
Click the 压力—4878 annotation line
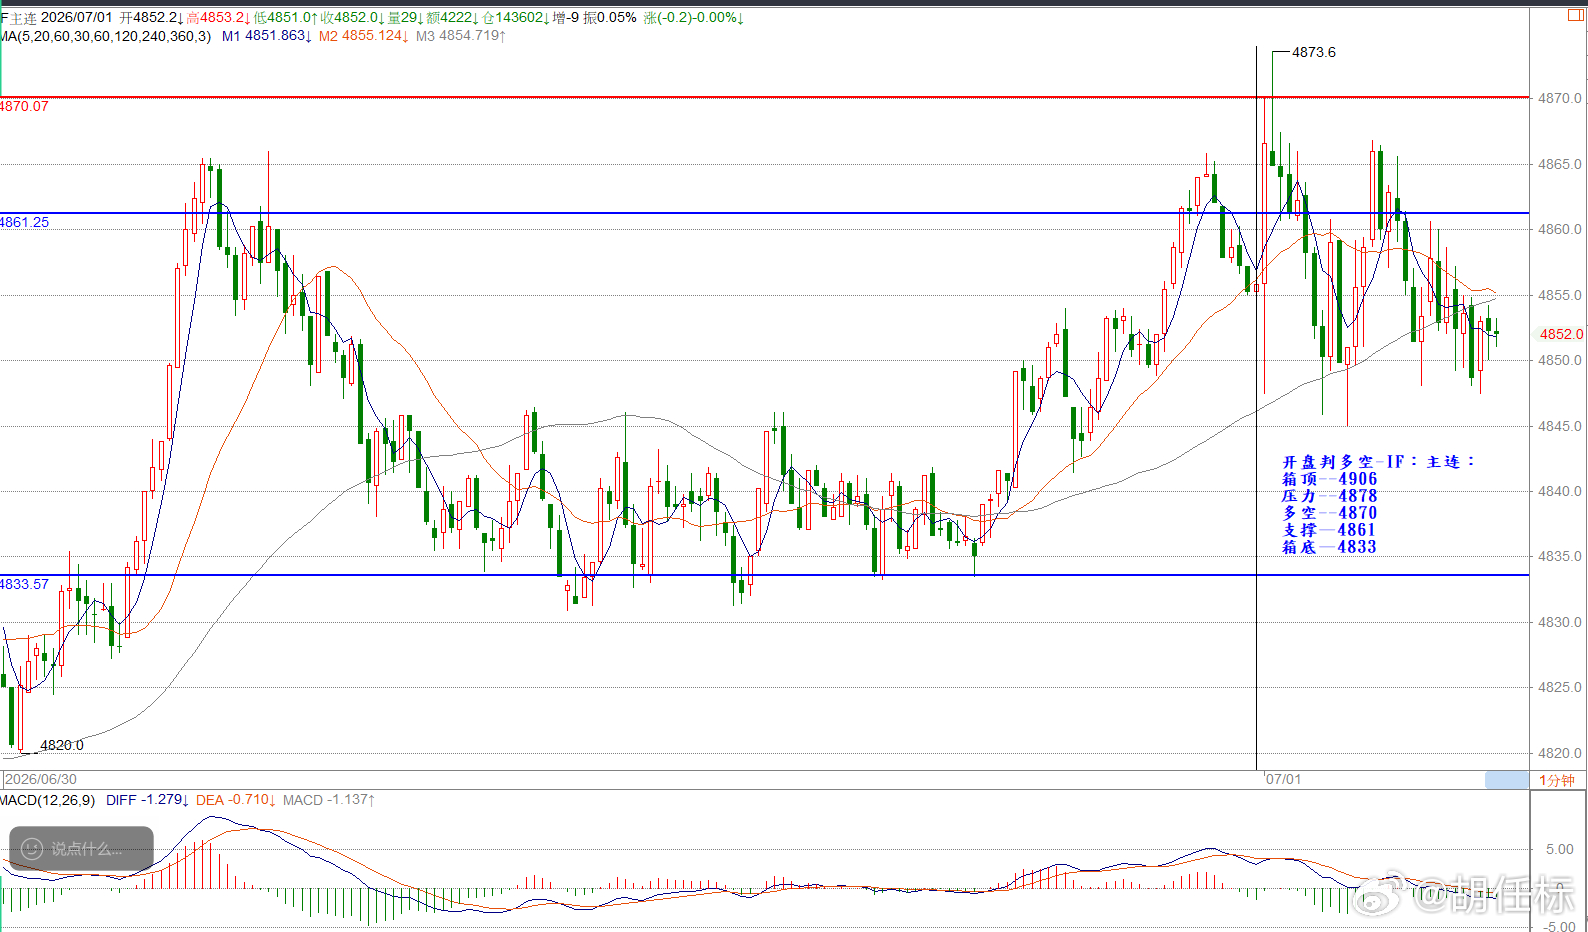1330,496
